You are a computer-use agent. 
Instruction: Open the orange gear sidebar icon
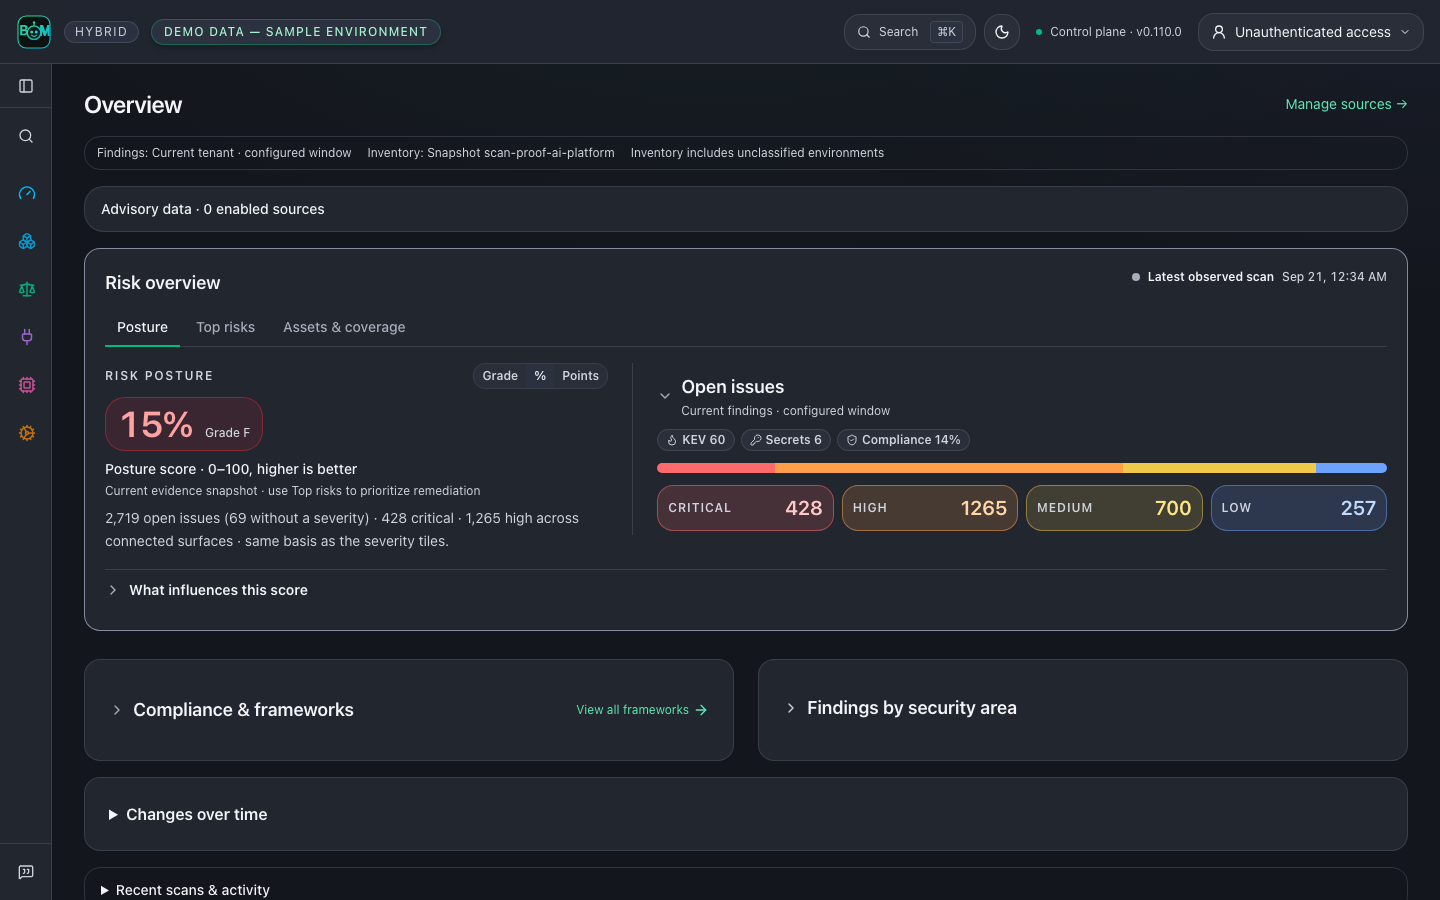[27, 433]
